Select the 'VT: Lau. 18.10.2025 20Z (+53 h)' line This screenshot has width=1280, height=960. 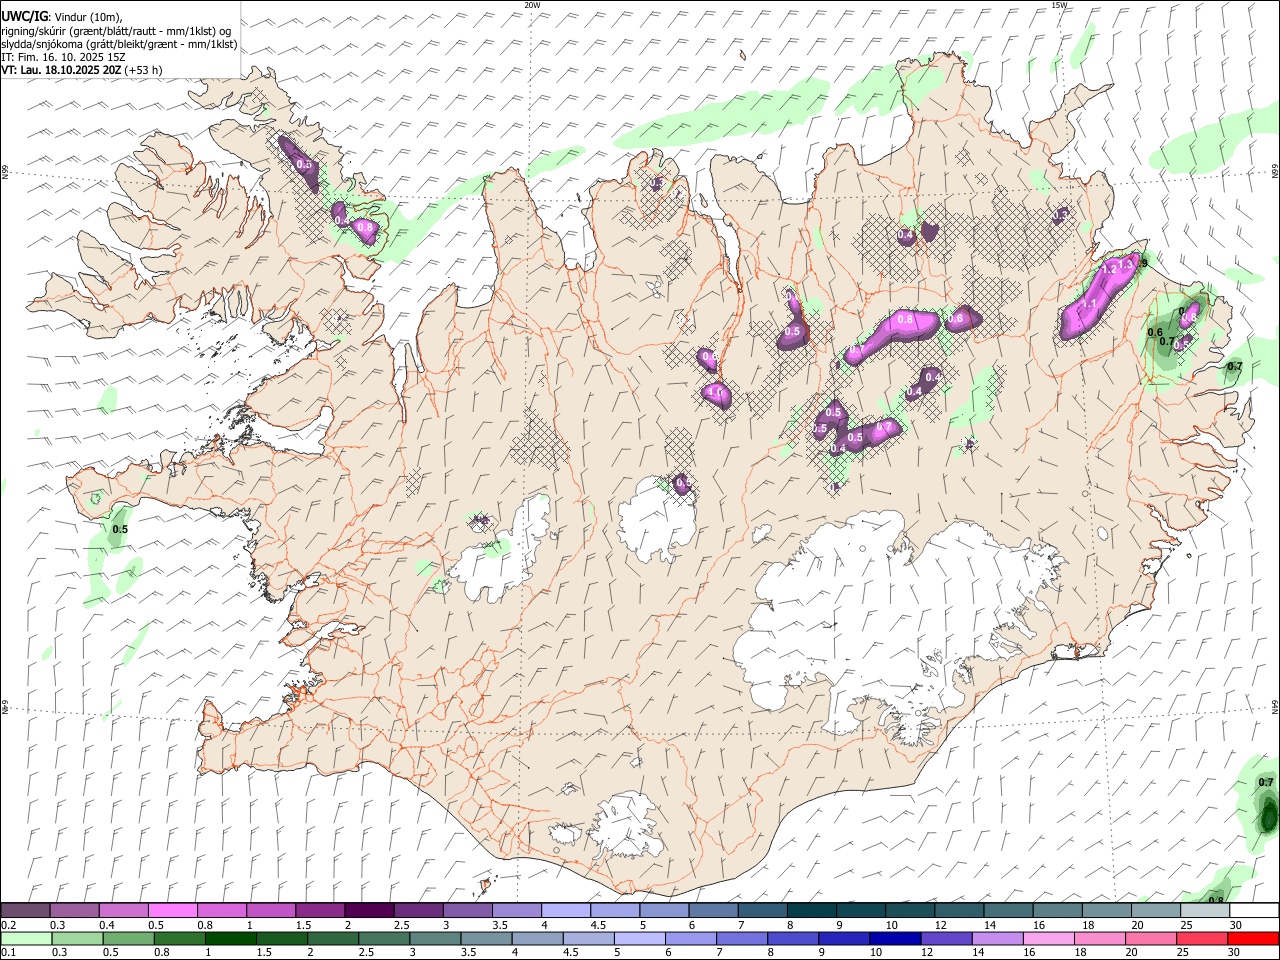[82, 70]
